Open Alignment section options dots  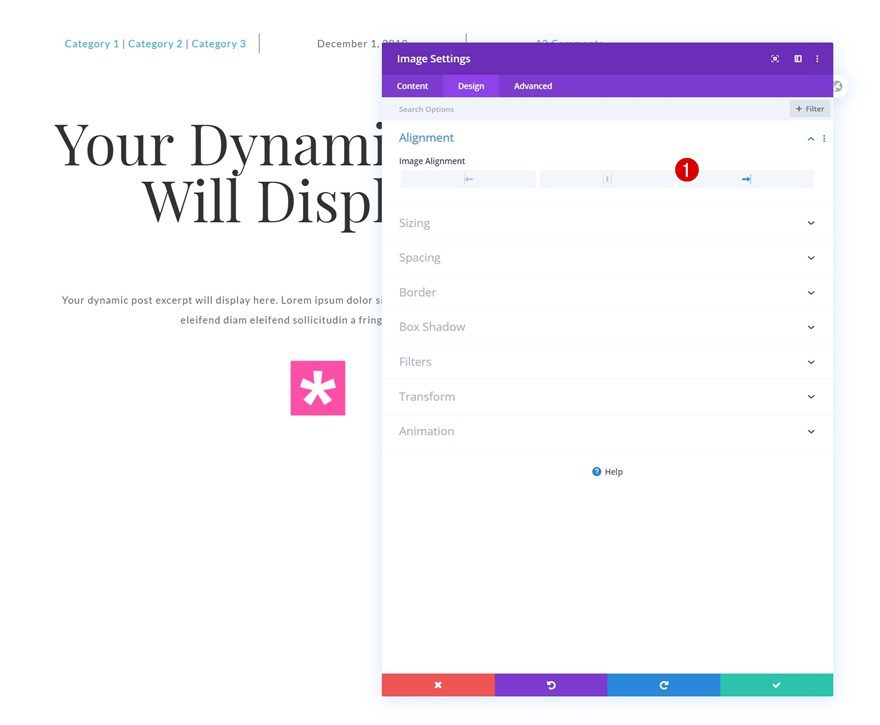824,139
